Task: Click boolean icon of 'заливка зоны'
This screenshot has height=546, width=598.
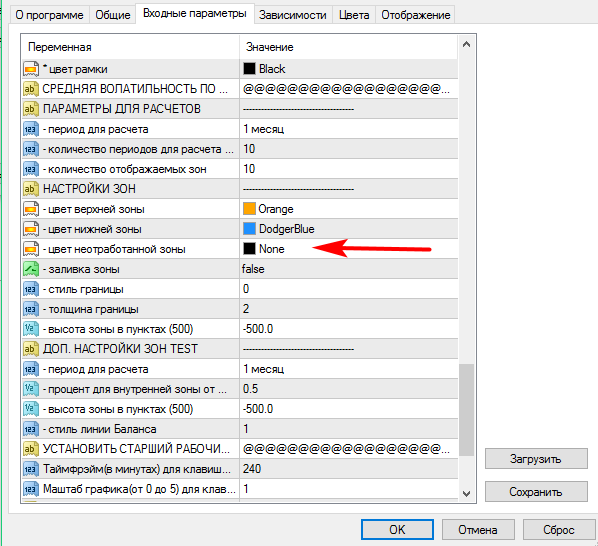Action: [31, 269]
